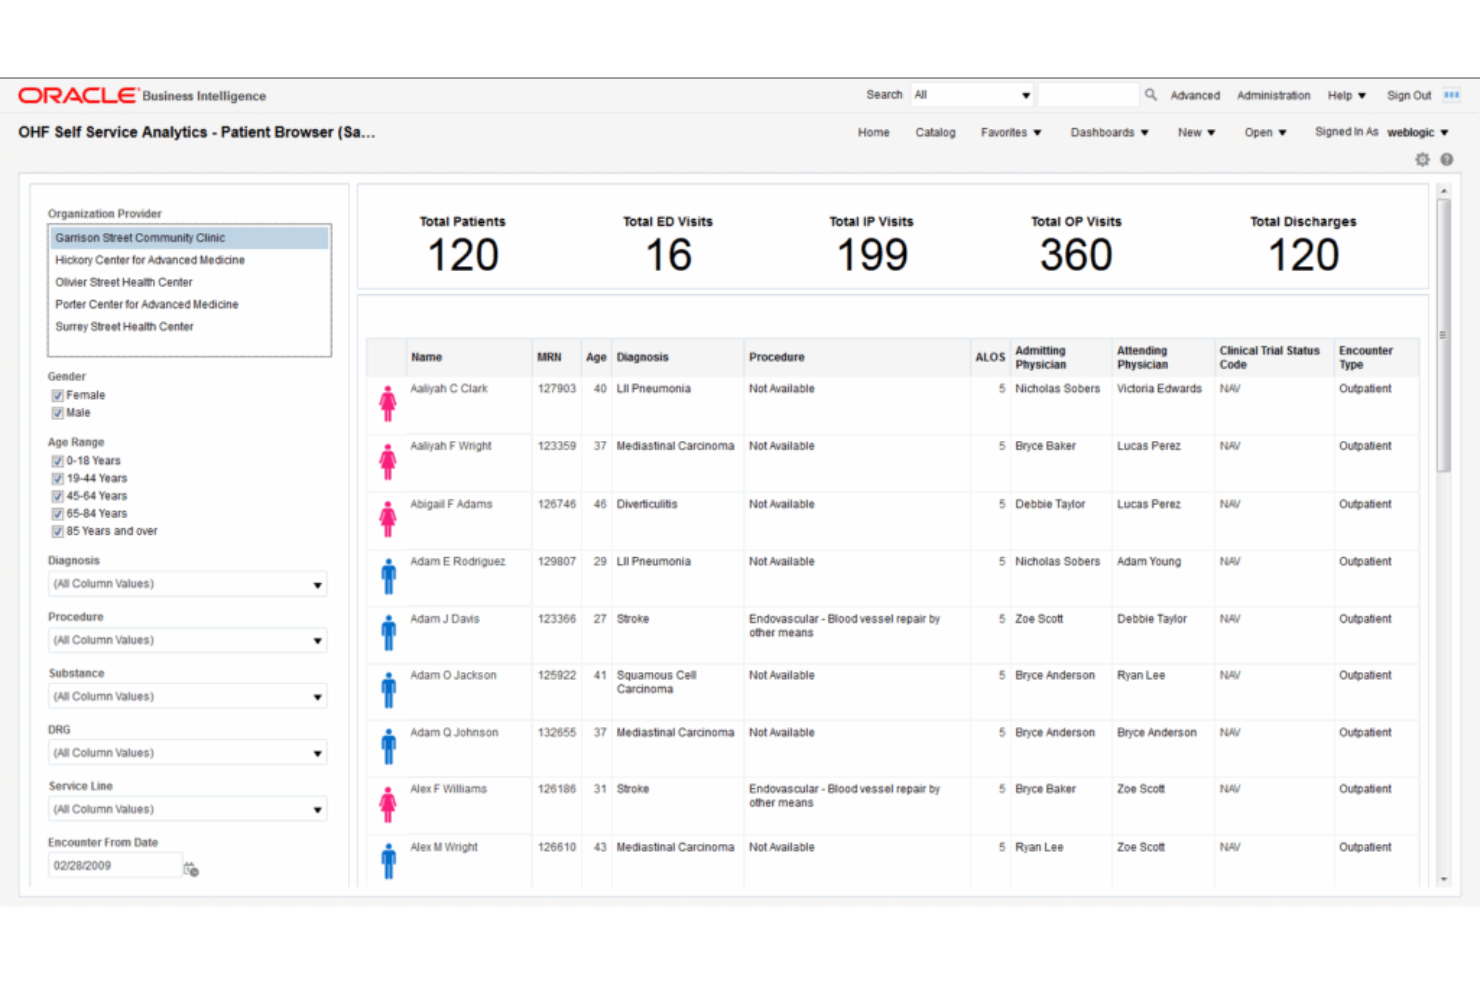Image resolution: width=1480 pixels, height=987 pixels.
Task: Click the MRN value 127903
Action: click(557, 389)
